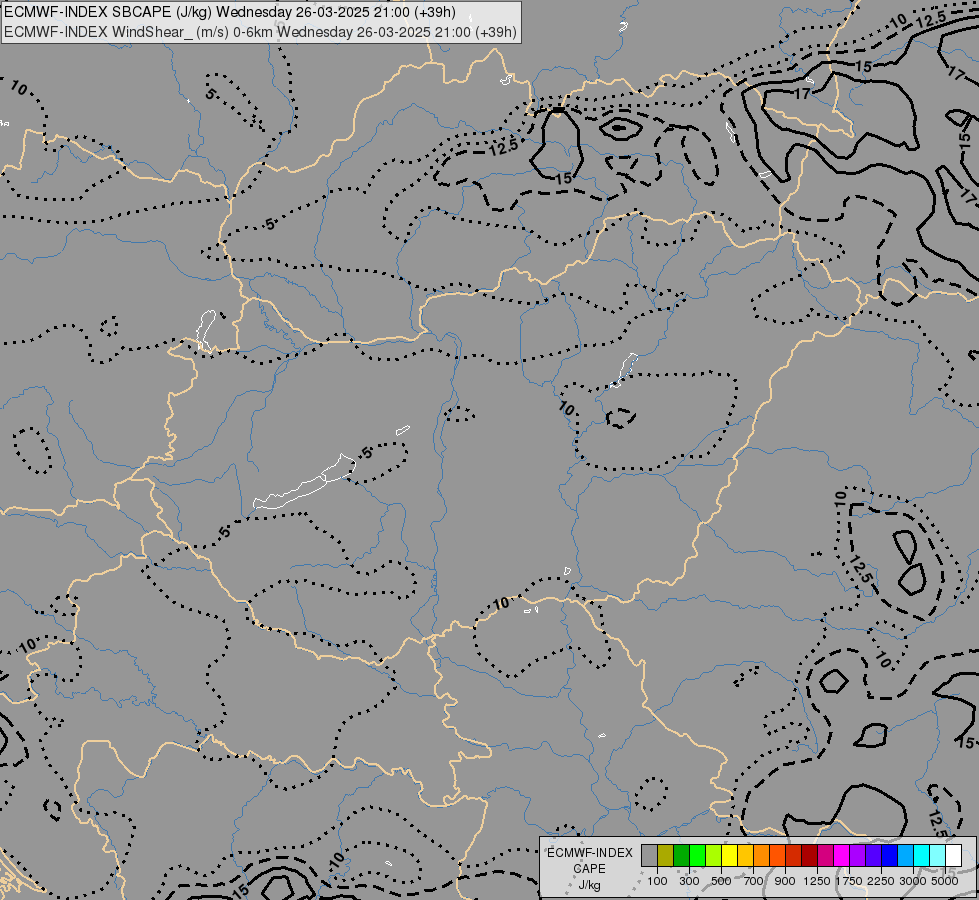Click the 900 value under the legend
The image size is (979, 900).
tap(785, 881)
